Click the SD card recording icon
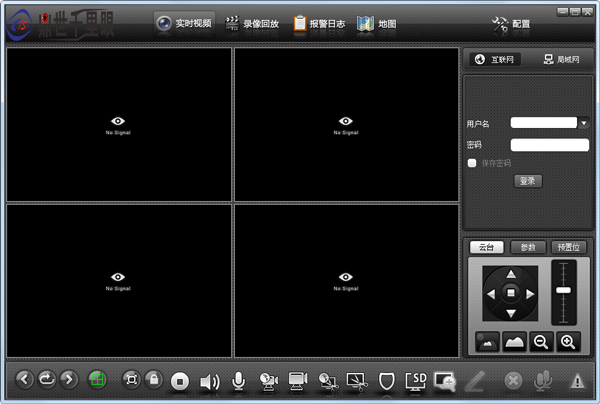This screenshot has width=600, height=404. (x=416, y=381)
